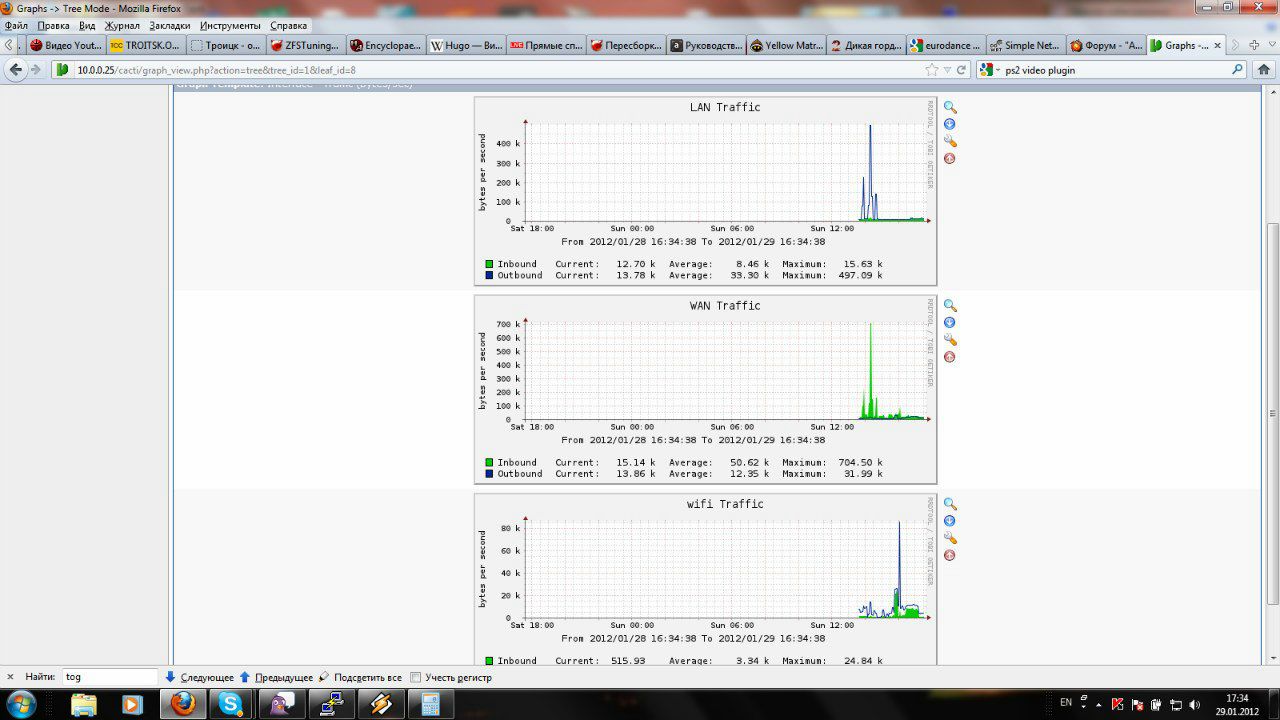
Task: Zoom the wifi Traffic graph with magnifier icon
Action: [950, 504]
